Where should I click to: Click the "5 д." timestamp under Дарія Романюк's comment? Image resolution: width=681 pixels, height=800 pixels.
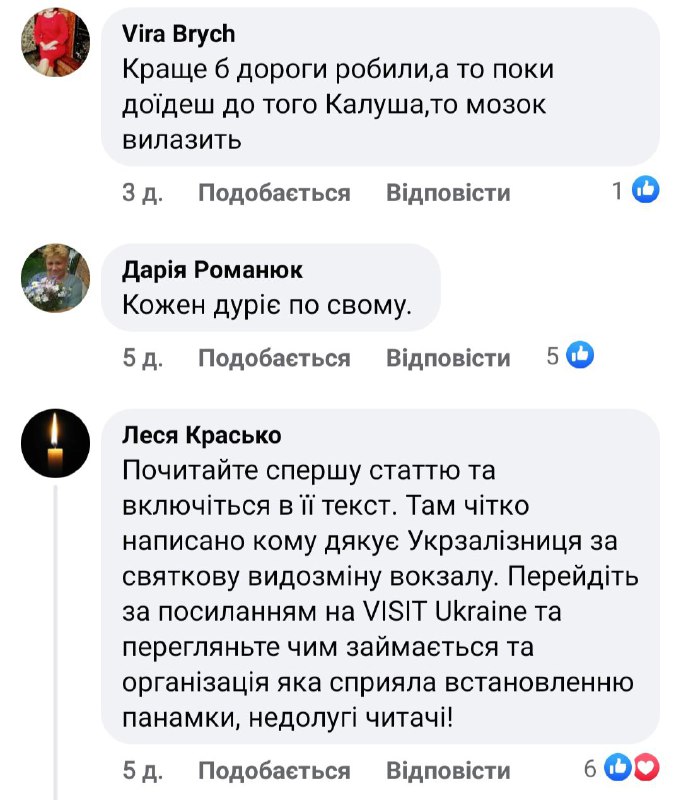(143, 357)
